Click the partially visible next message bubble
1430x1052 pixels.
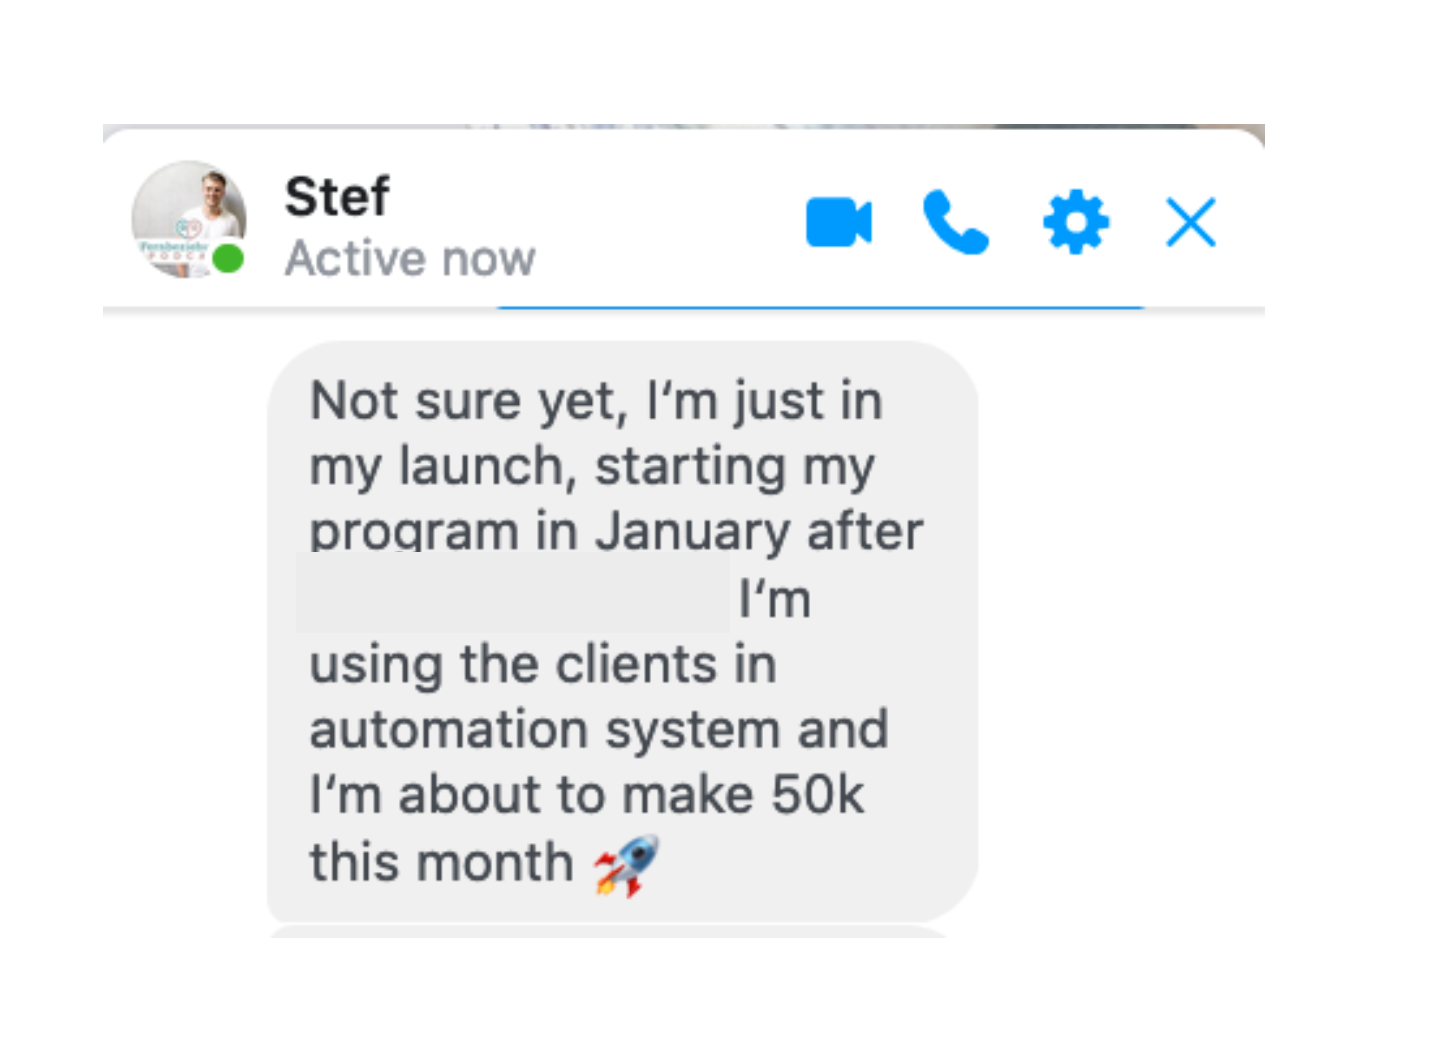tap(608, 932)
